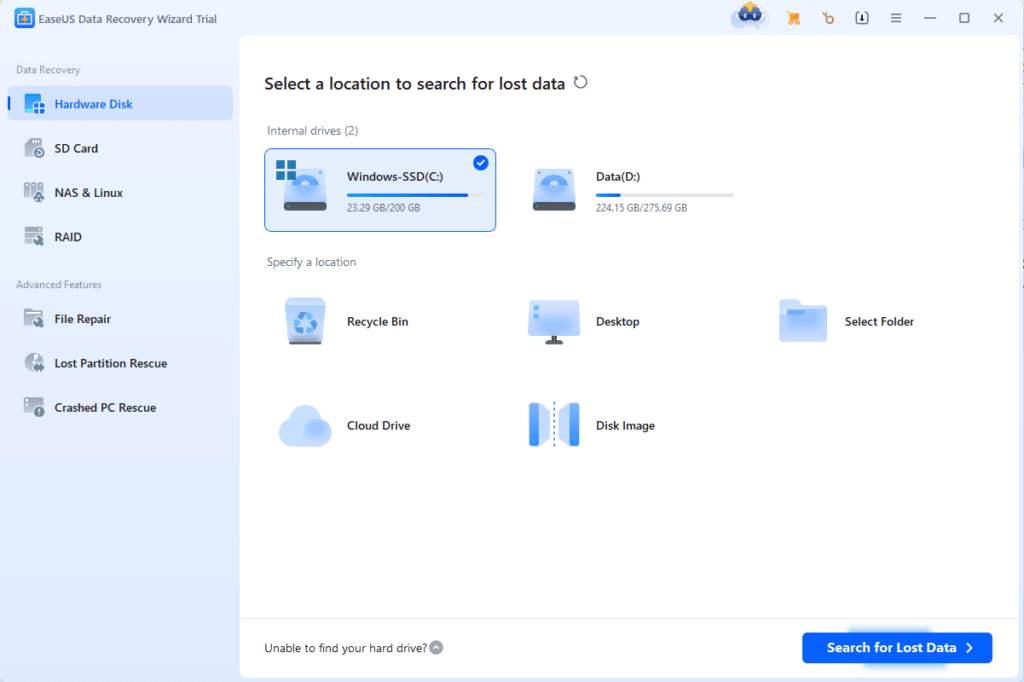Open Select Folder location
This screenshot has height=682, width=1024.
(847, 321)
